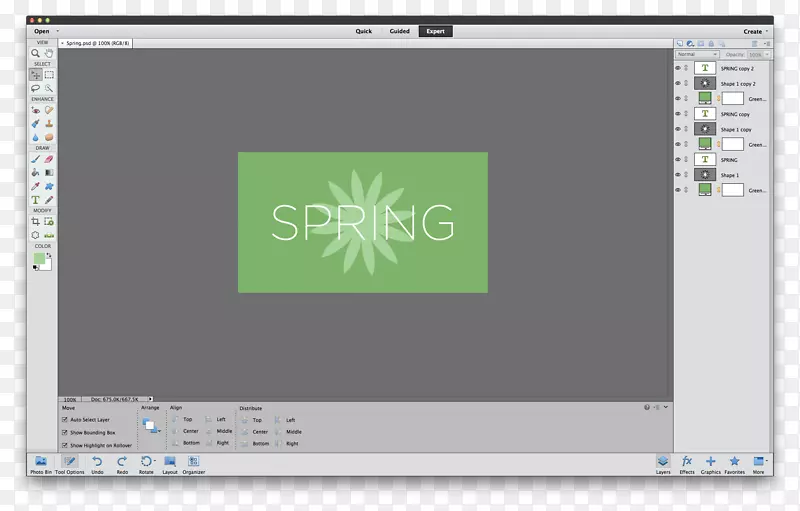Uncheck Auto Select Layer
This screenshot has height=511, width=800.
[65, 420]
